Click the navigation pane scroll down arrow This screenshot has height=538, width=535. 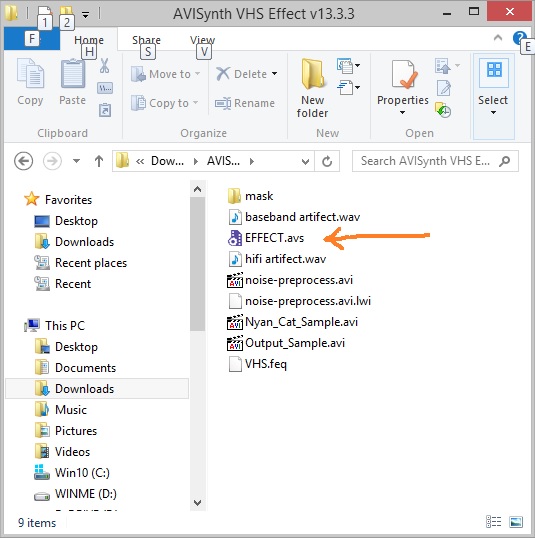click(x=197, y=503)
